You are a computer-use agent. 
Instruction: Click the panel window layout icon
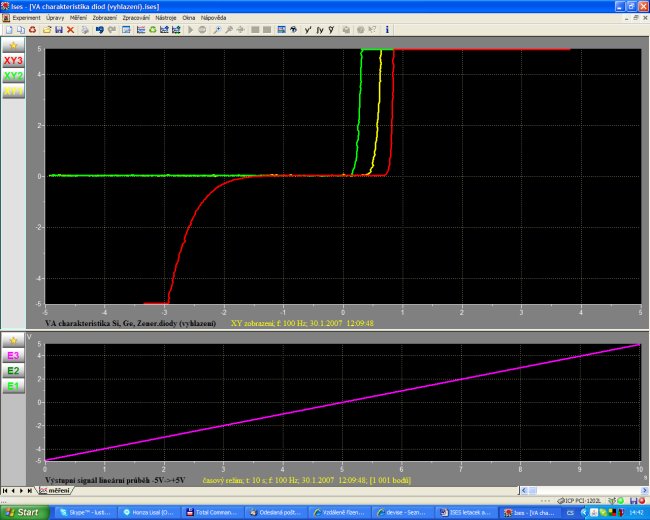[126, 30]
